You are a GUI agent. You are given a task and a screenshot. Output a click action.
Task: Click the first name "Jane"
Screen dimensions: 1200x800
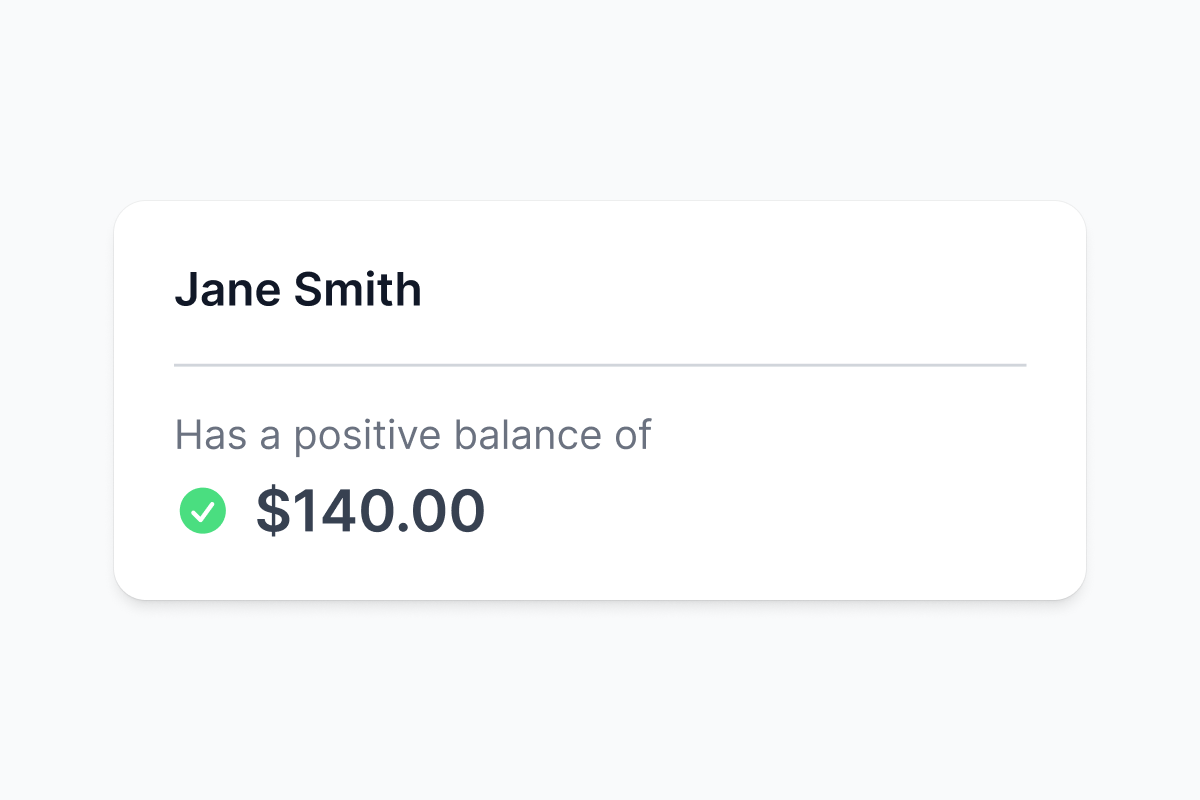tap(226, 290)
